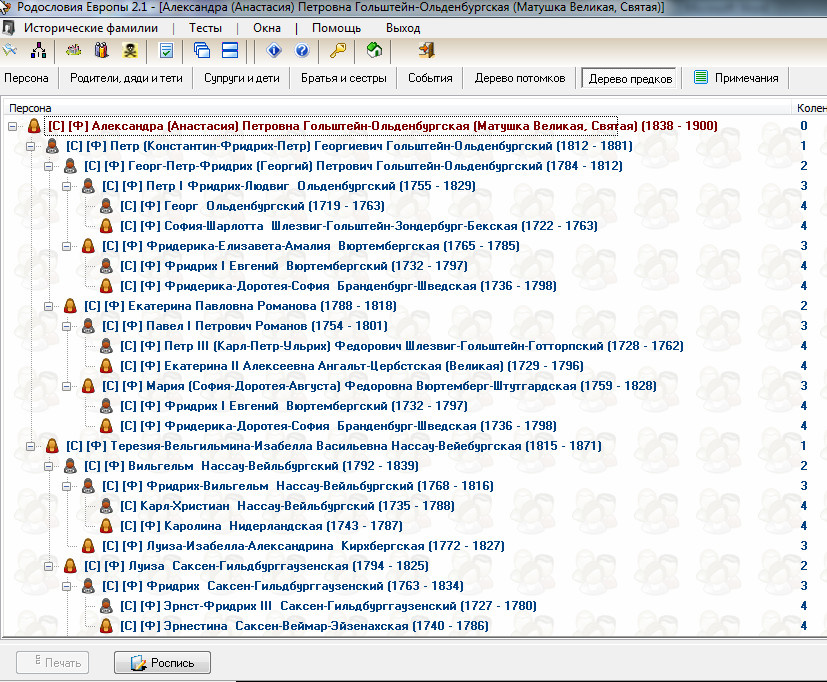827x682 pixels.
Task: Open the Тесты menu
Action: 205,28
